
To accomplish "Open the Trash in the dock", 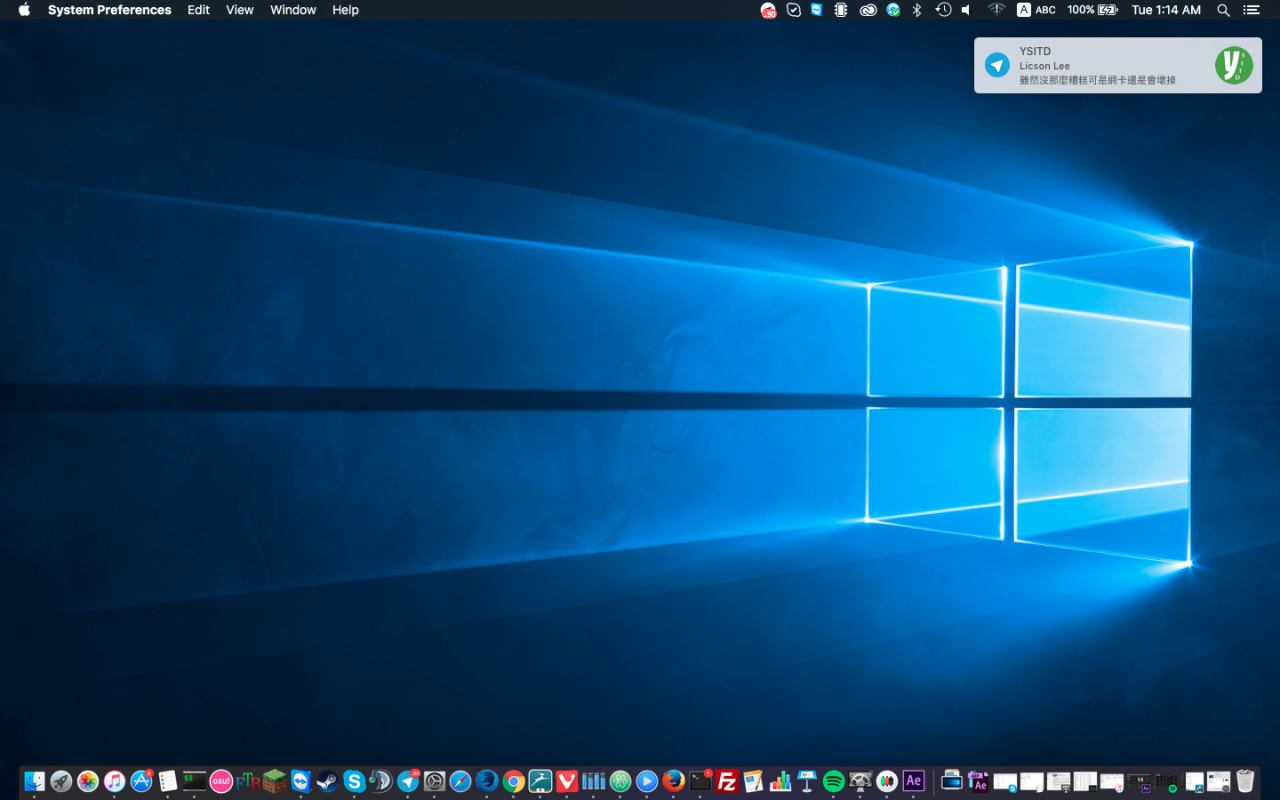I will (x=1245, y=781).
